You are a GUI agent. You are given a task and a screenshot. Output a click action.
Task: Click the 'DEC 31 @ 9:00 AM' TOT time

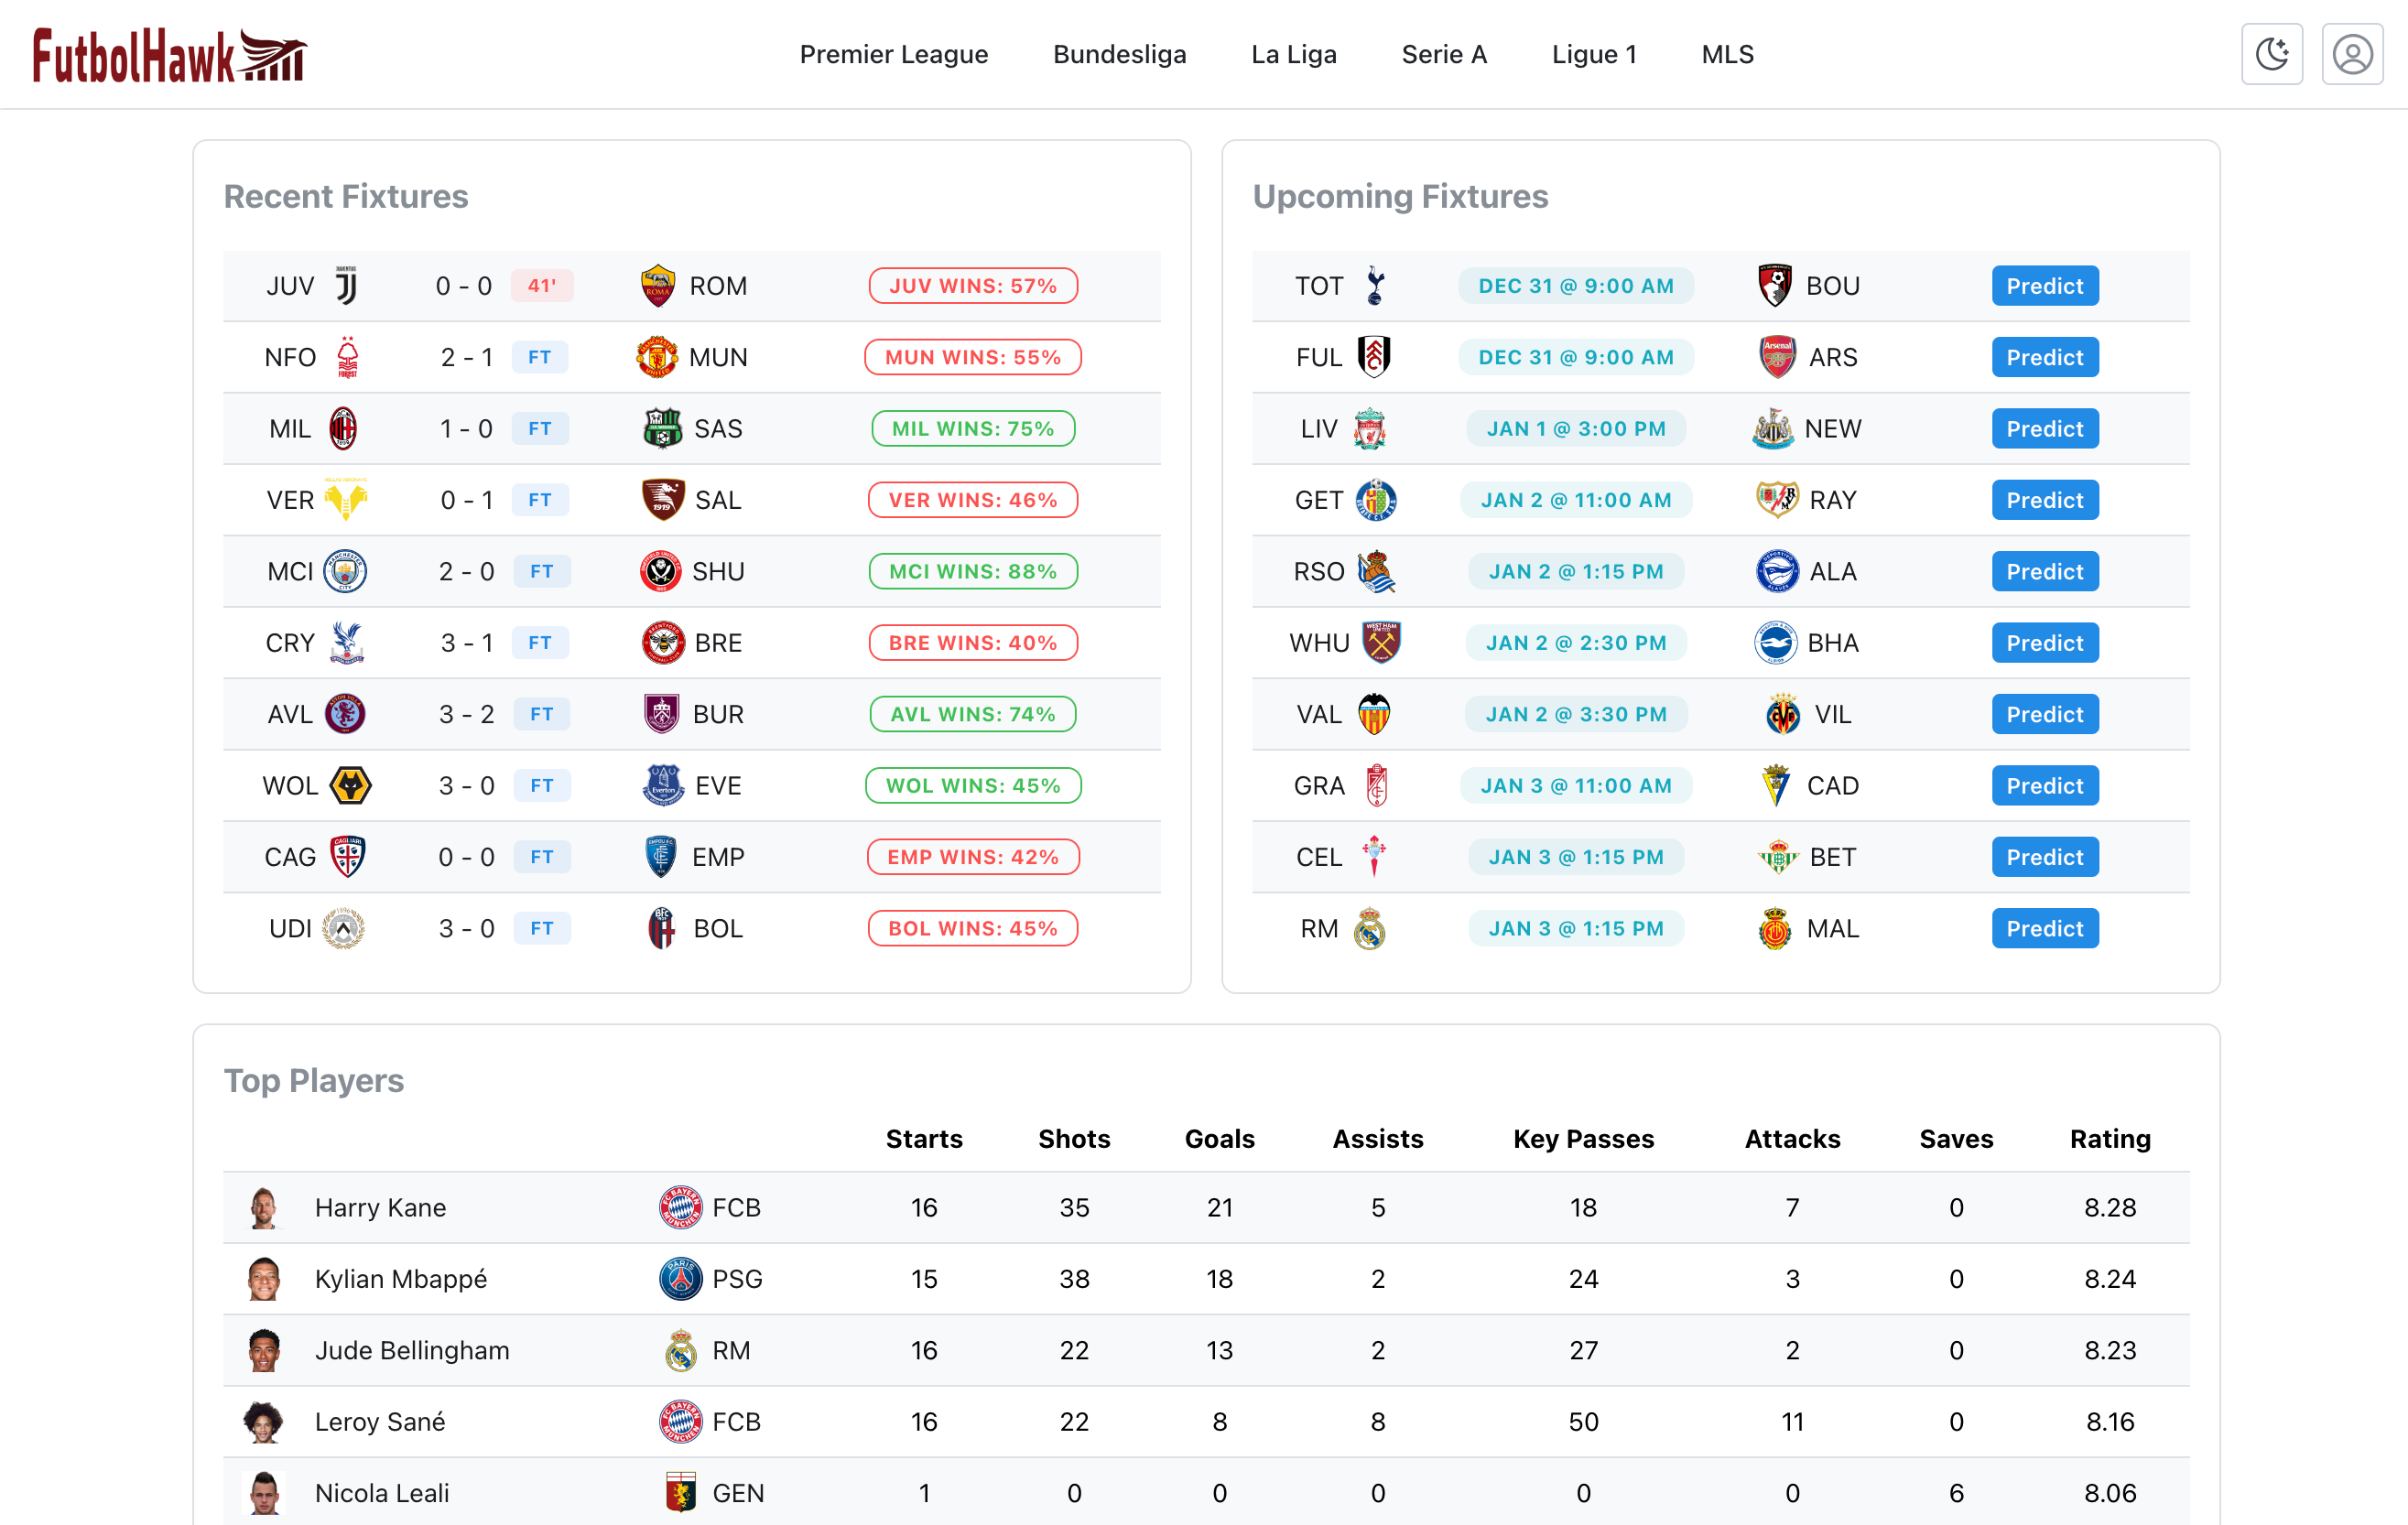pyautogui.click(x=1575, y=286)
